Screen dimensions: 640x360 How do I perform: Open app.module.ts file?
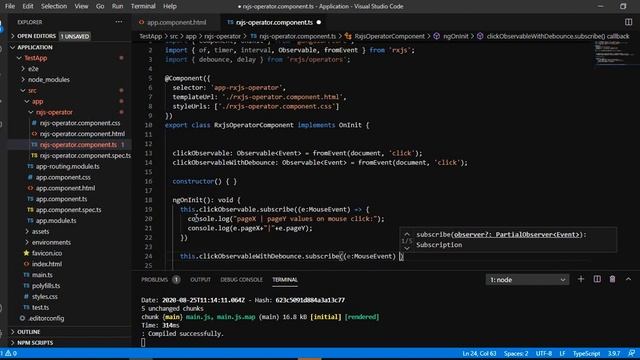[56, 220]
